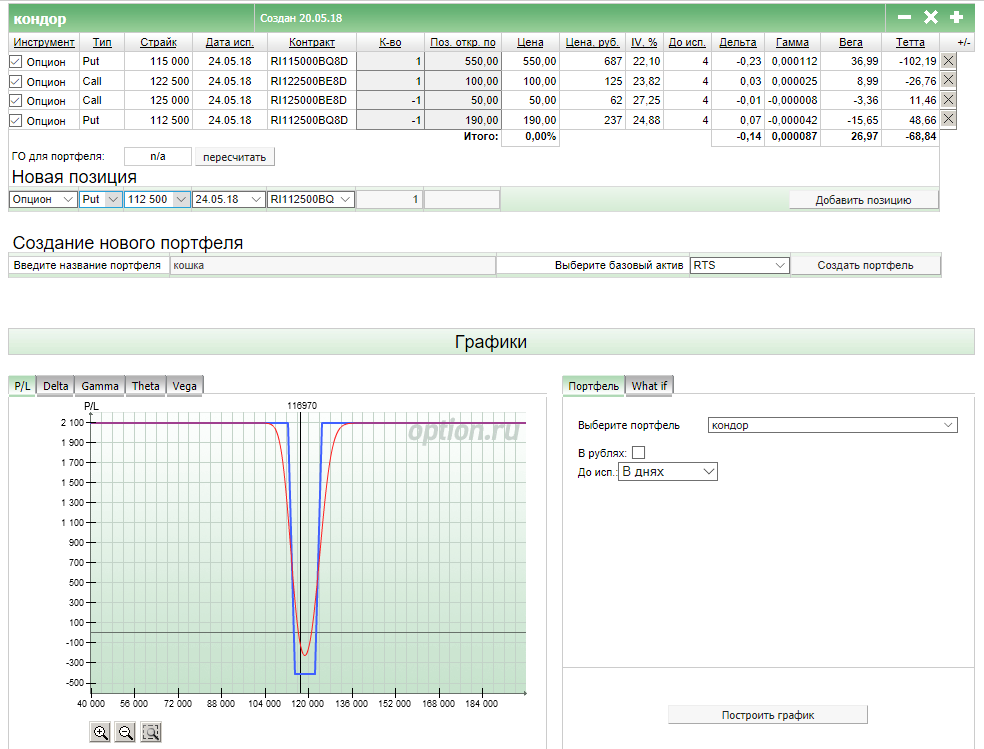Open the base asset RTS dropdown

pos(740,265)
